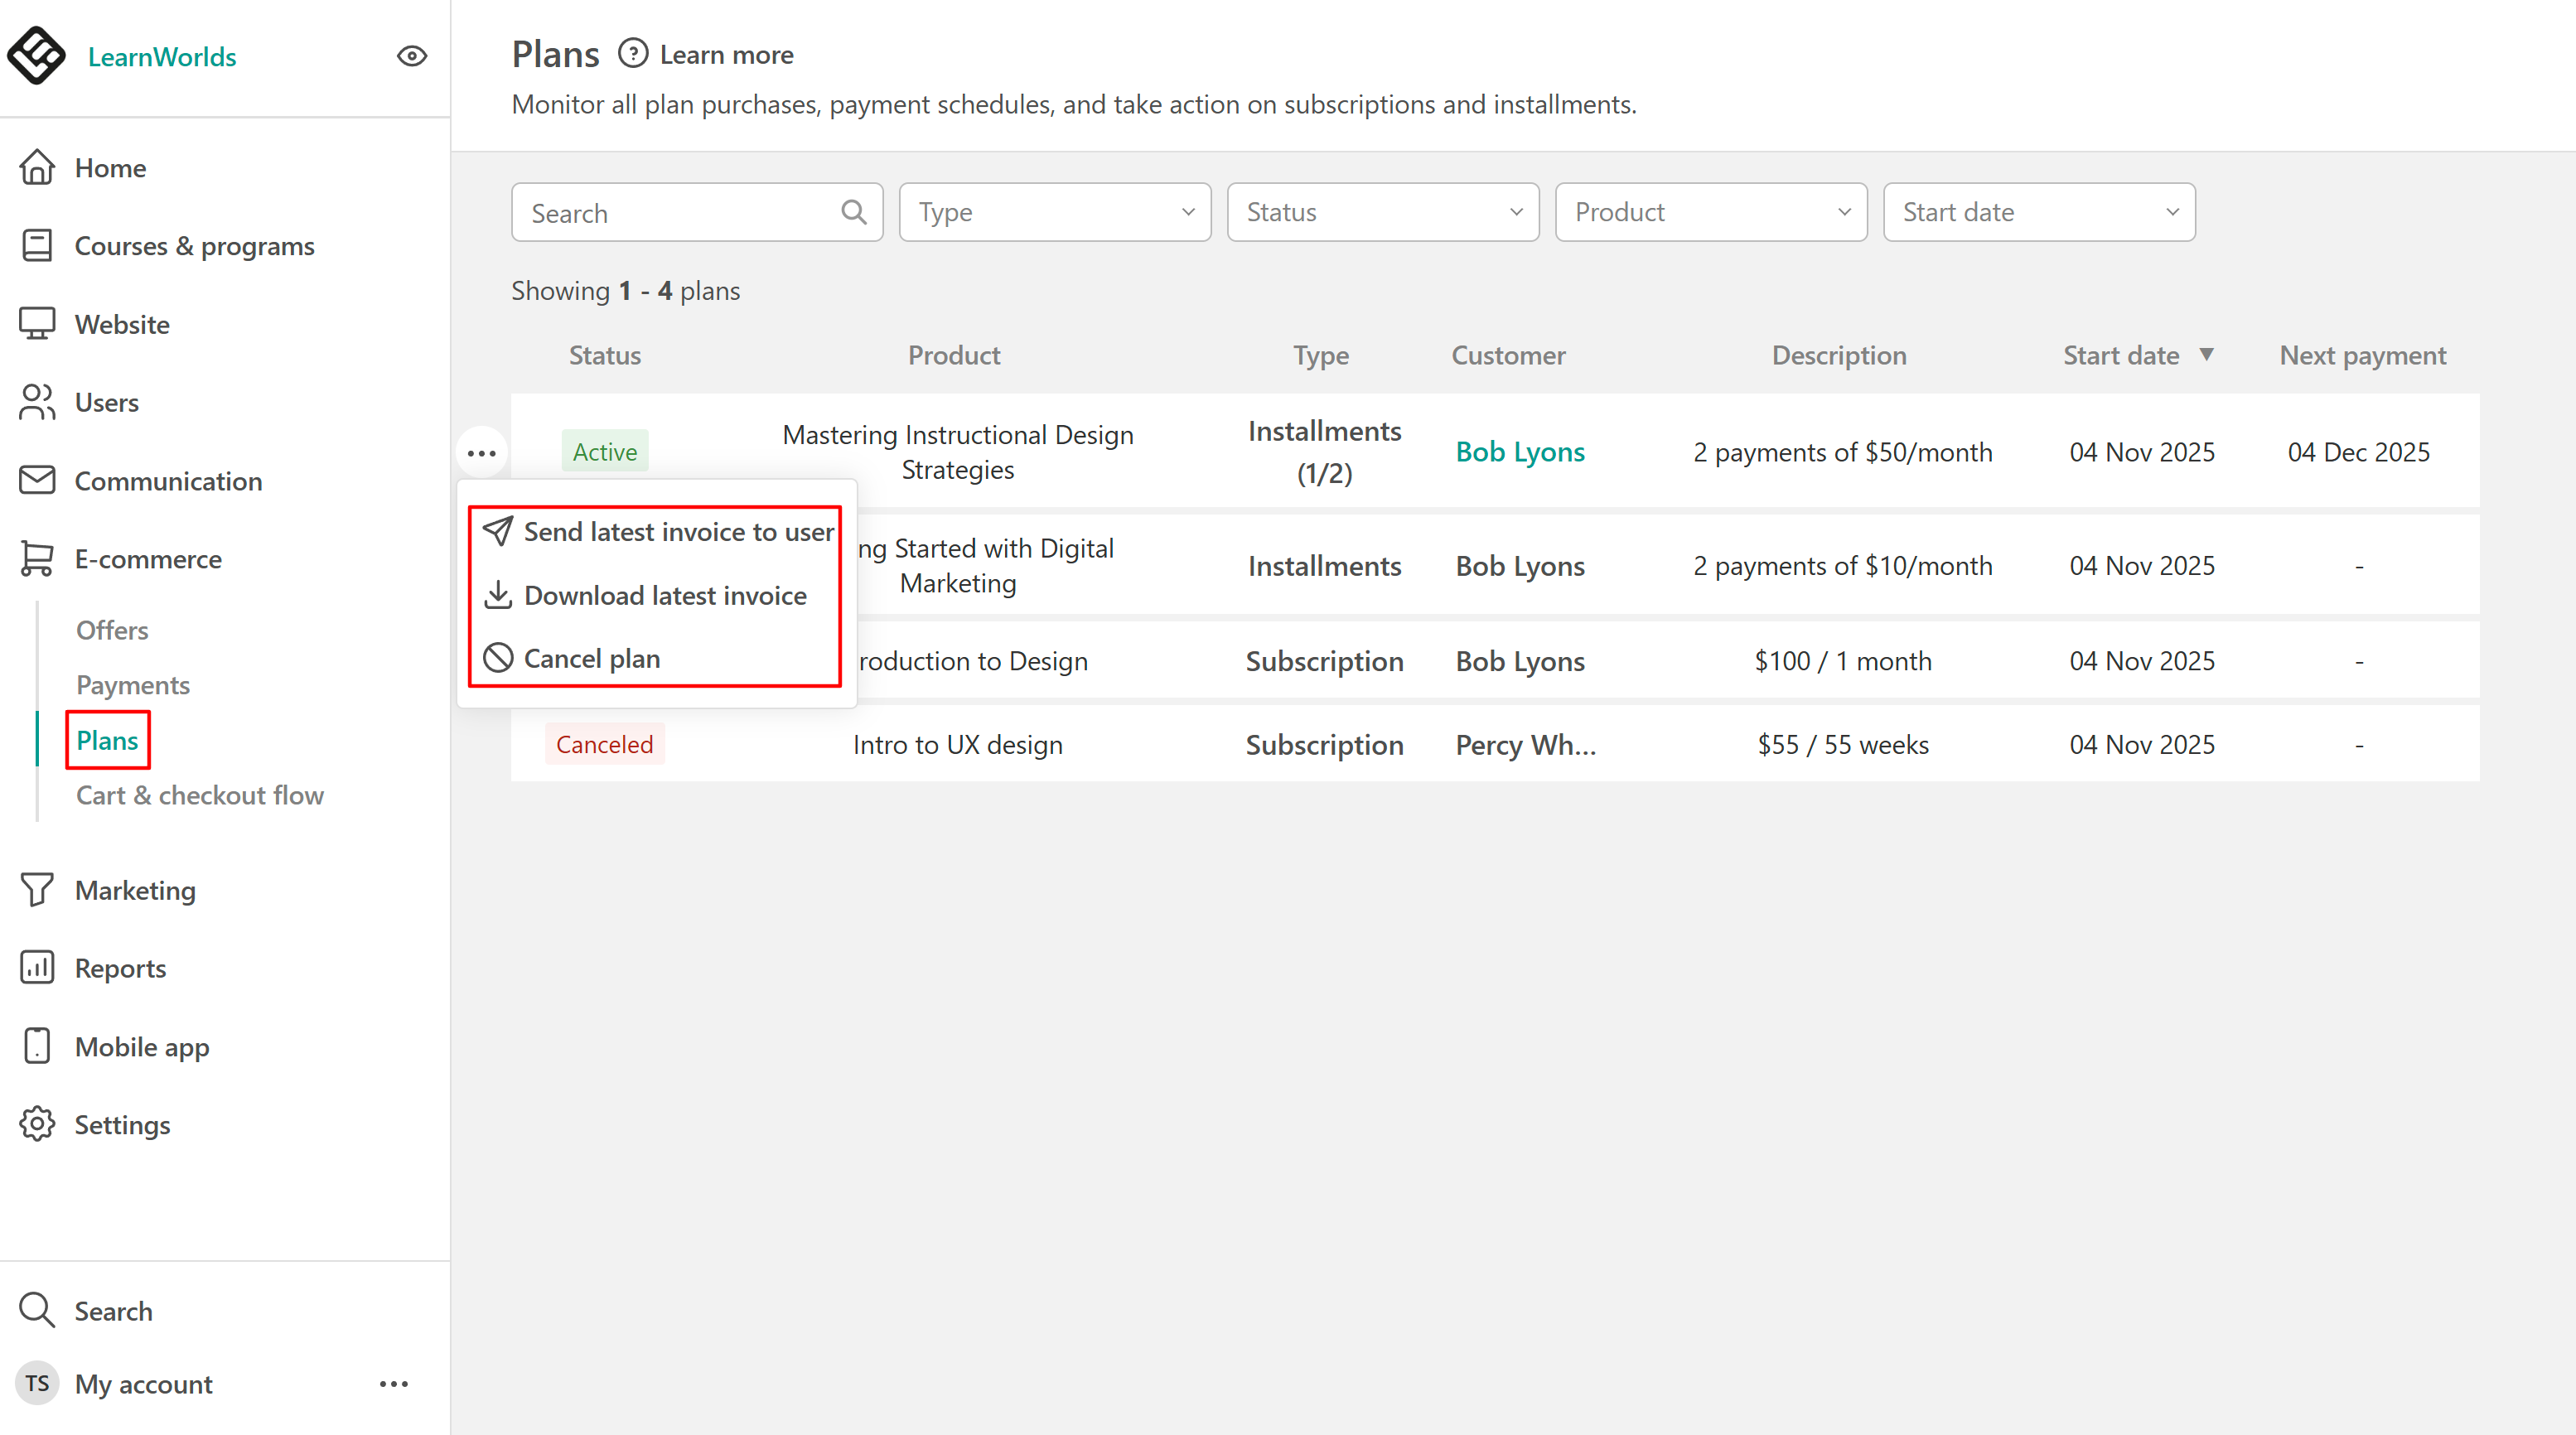Viewport: 2576px width, 1435px height.
Task: Choose Cancel plan from the menu
Action: (591, 659)
